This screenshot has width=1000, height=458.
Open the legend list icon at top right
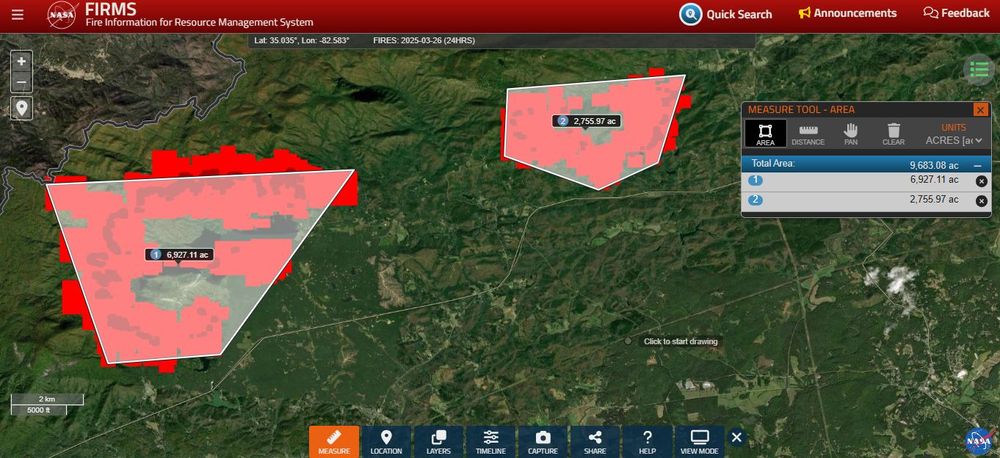(x=979, y=70)
